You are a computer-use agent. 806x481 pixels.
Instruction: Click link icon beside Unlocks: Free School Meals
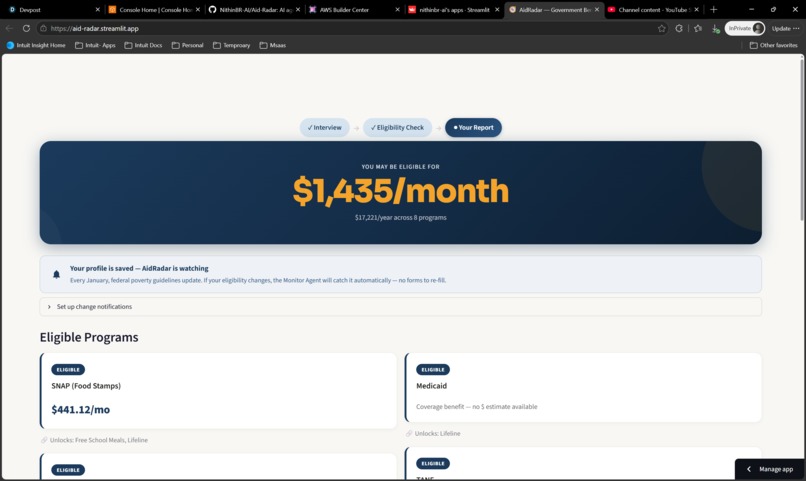tap(44, 440)
